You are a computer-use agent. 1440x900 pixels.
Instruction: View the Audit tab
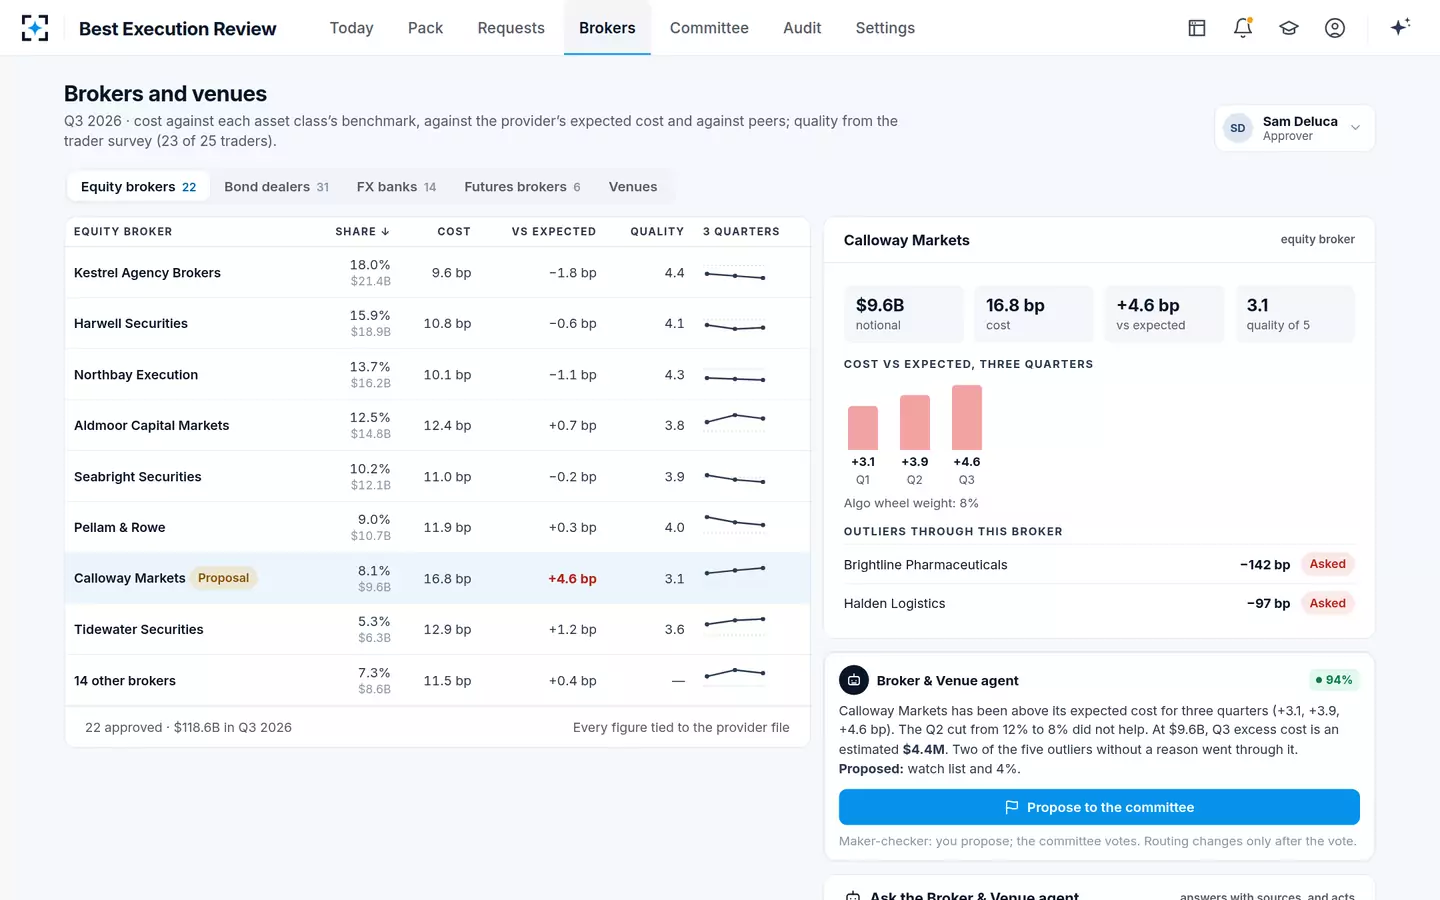tap(802, 28)
